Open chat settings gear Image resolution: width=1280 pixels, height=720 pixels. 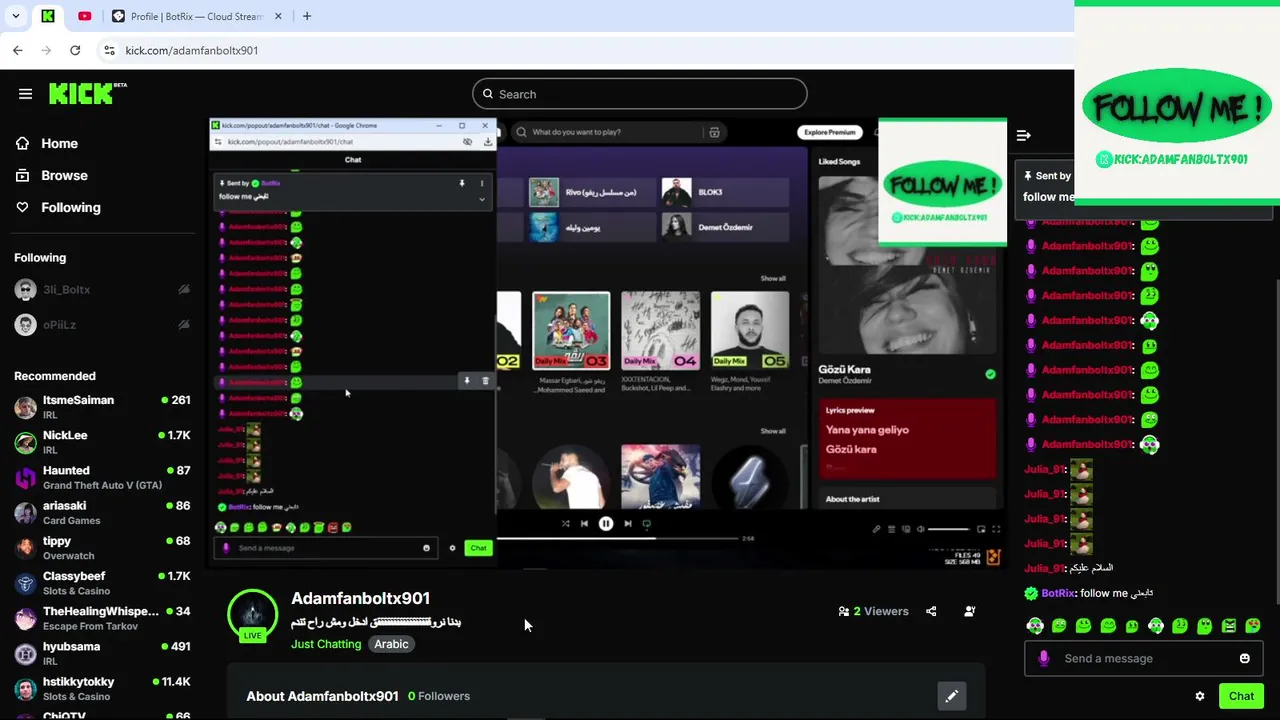click(1200, 696)
